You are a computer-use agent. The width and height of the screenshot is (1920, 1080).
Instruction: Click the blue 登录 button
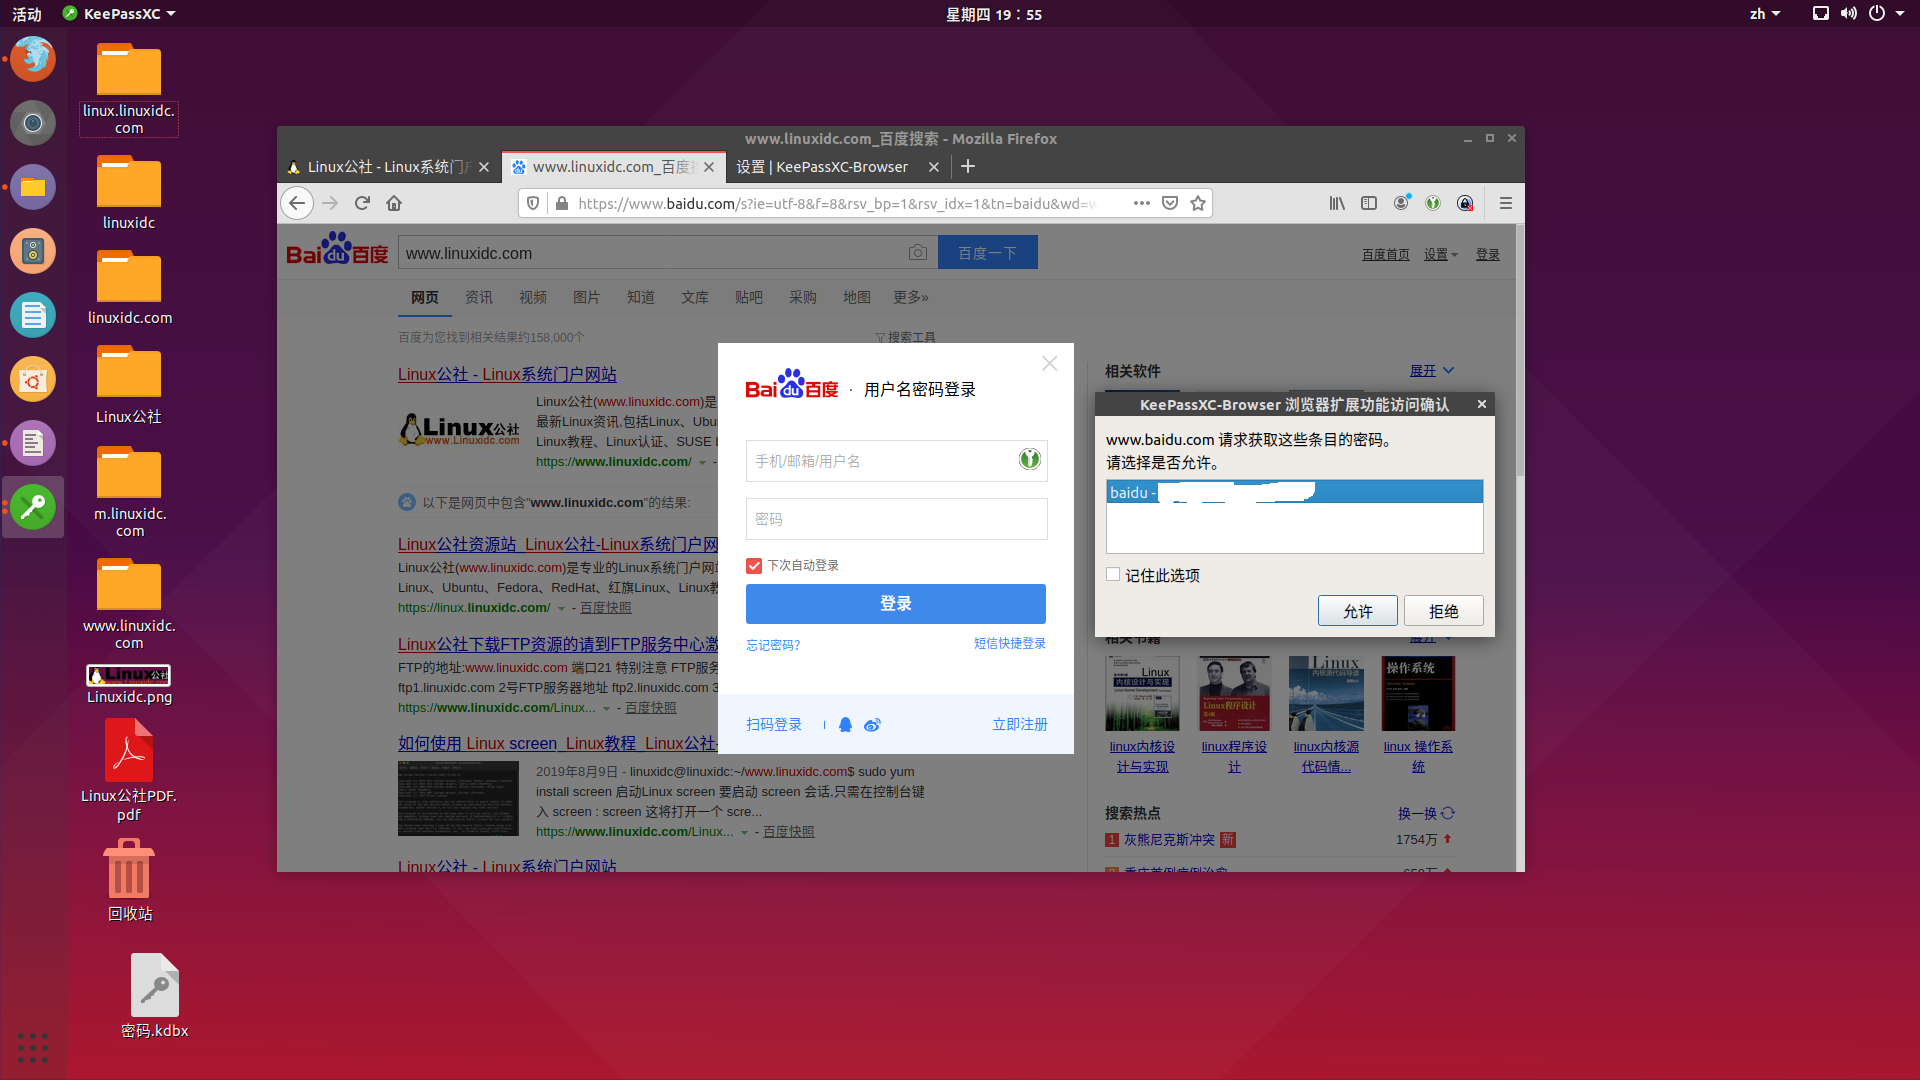pyautogui.click(x=895, y=604)
